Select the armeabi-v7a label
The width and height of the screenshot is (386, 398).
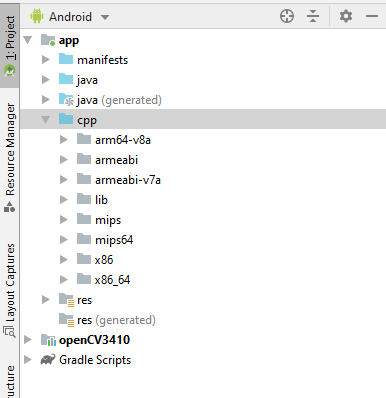pos(128,180)
